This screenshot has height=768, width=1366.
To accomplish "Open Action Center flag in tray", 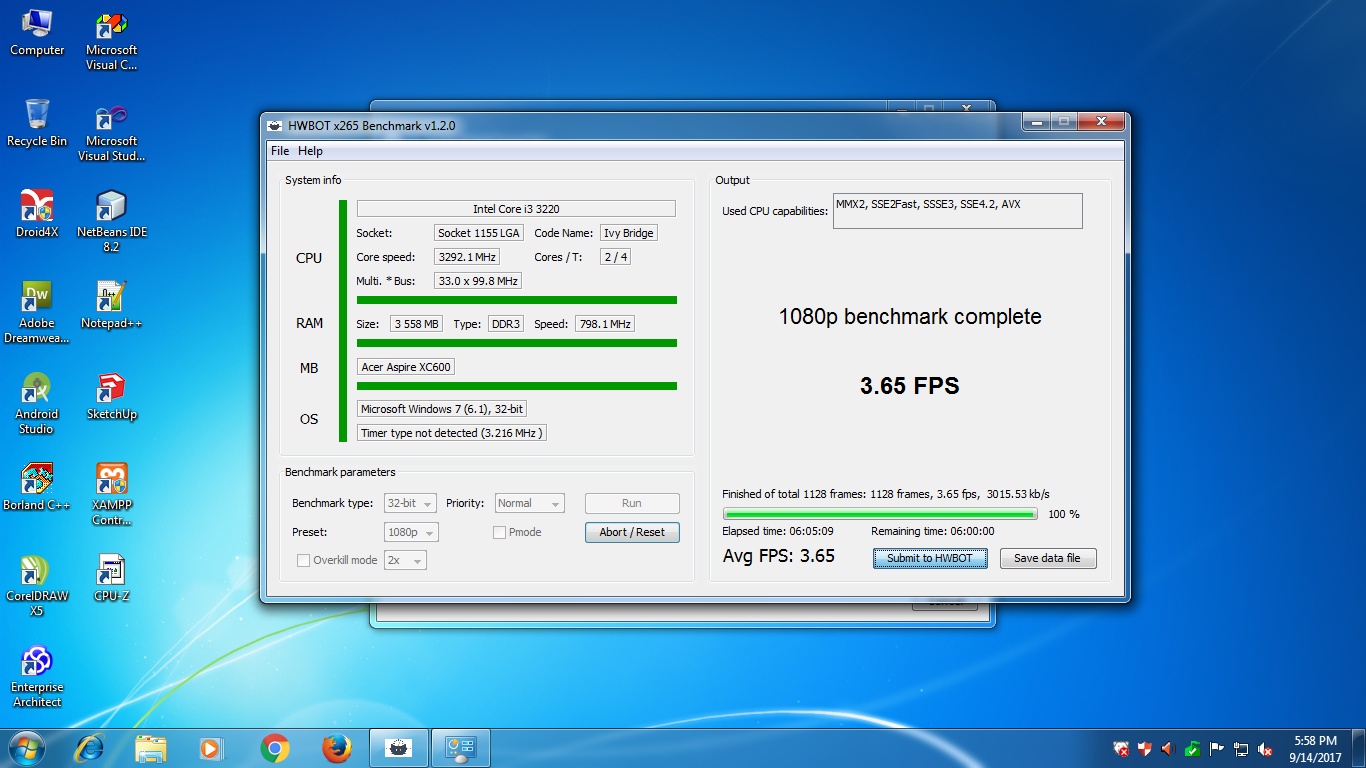I will 1217,749.
